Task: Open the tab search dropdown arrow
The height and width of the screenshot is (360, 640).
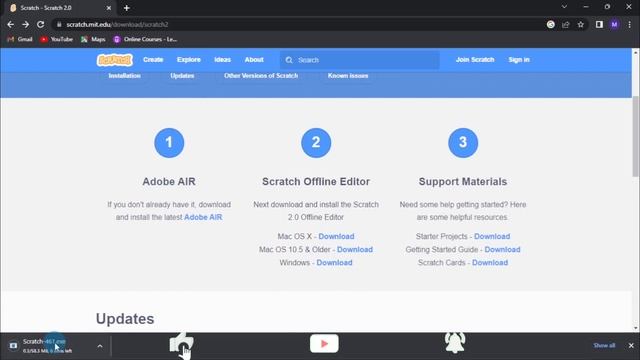Action: click(x=564, y=7)
